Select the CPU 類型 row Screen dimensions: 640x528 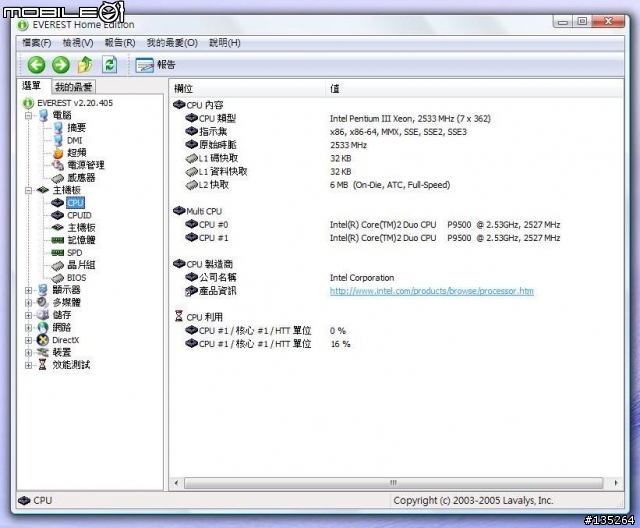pyautogui.click(x=217, y=118)
